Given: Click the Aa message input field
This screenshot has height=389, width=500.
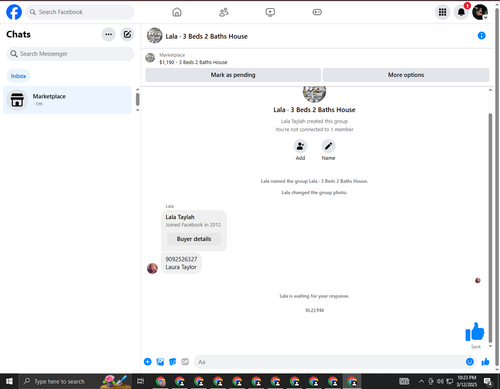Looking at the screenshot, I should pos(330,362).
